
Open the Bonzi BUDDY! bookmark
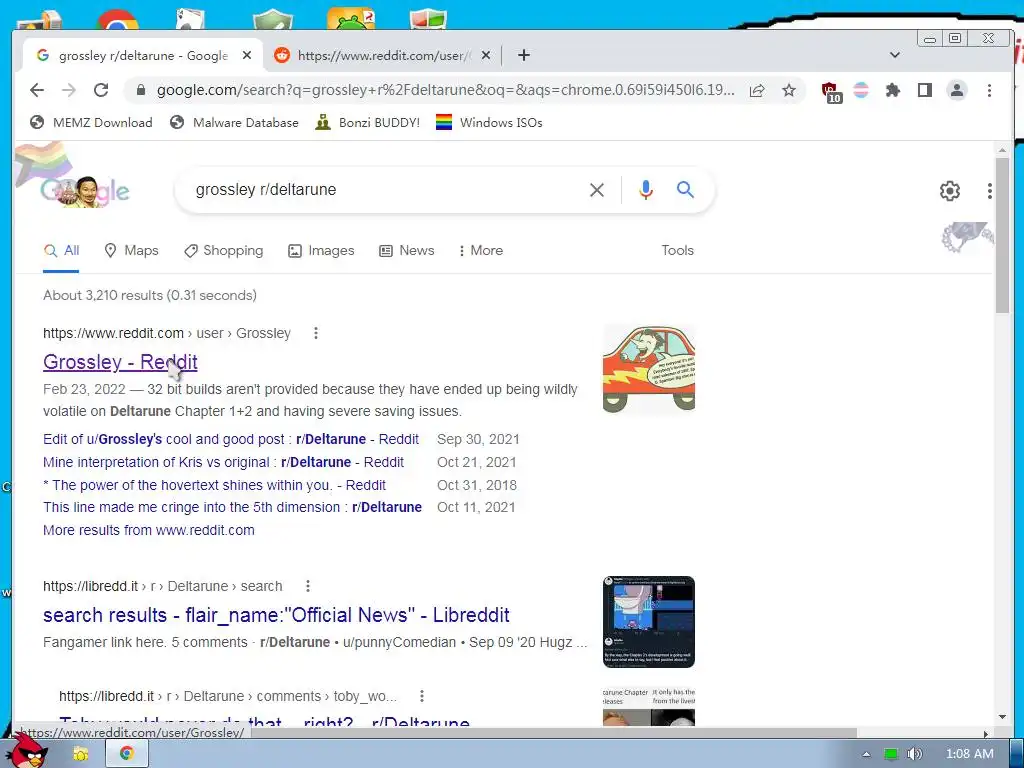click(x=368, y=123)
